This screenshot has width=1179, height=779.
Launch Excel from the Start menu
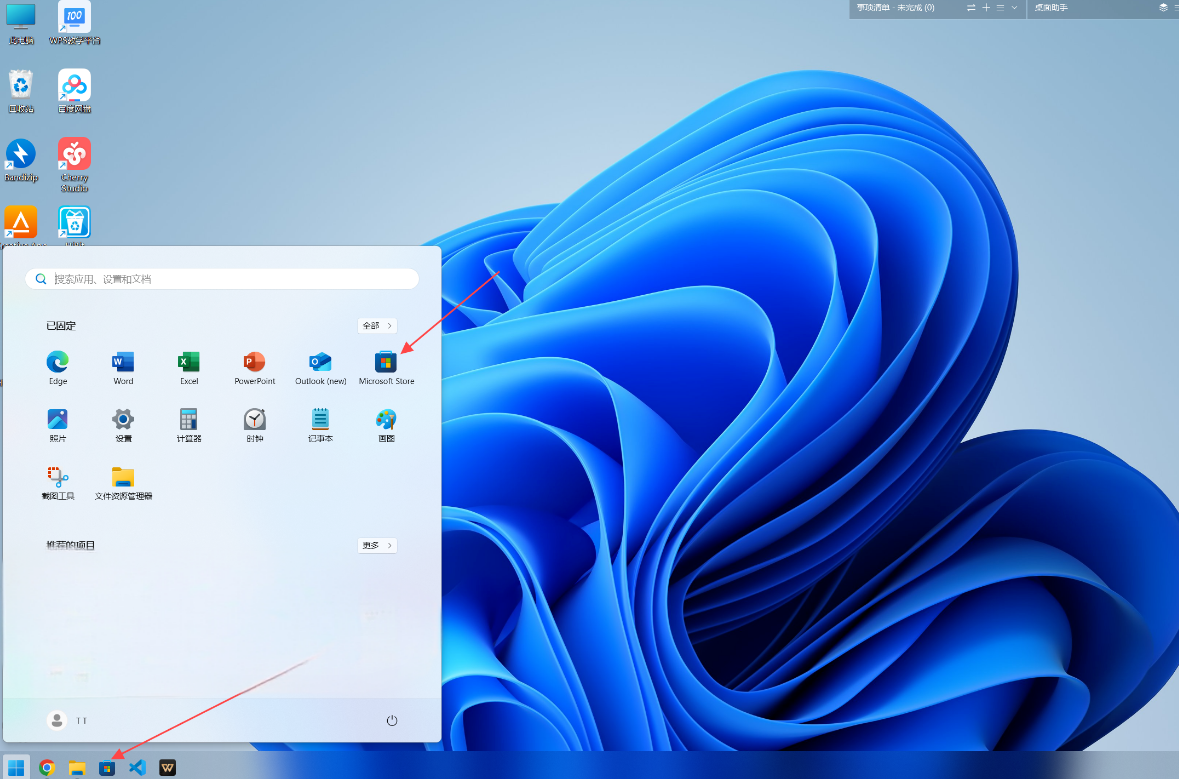(189, 368)
